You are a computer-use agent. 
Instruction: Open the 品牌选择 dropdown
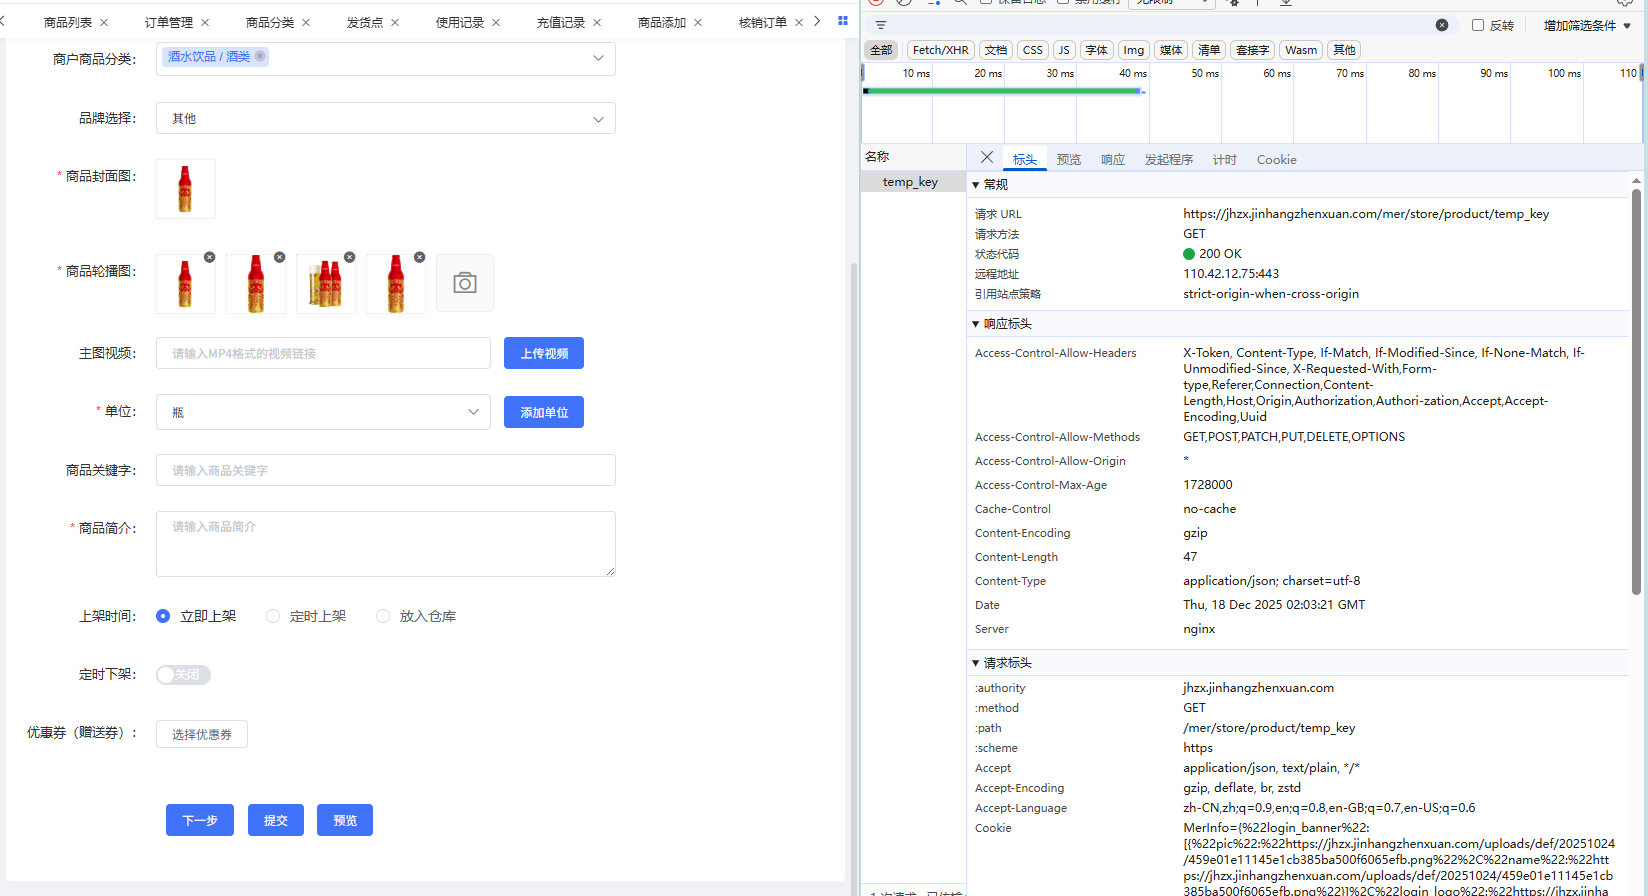click(x=385, y=119)
